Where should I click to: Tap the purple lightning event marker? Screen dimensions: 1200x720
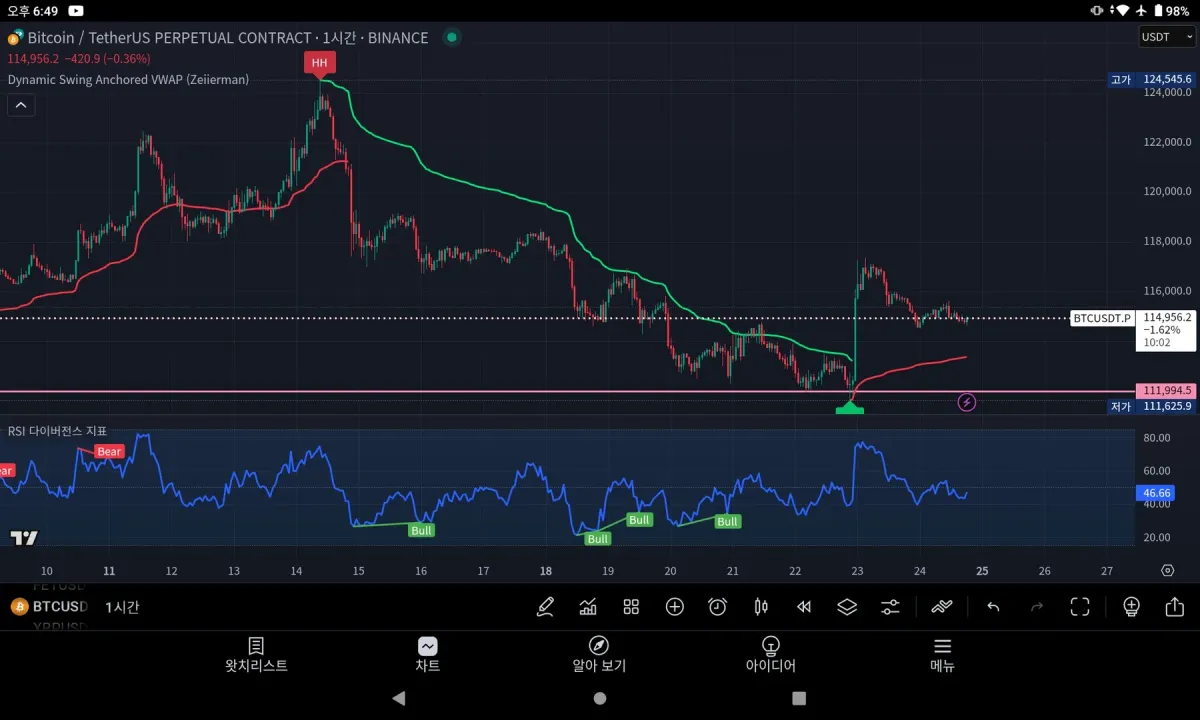tap(967, 402)
